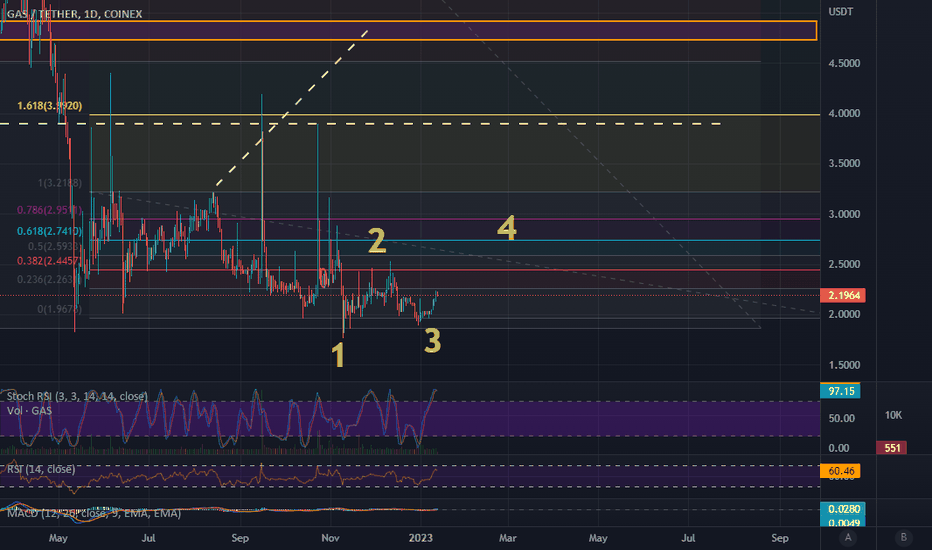Click the purple 0.786 Fibonacci level label
This screenshot has height=550, width=932.
[49, 210]
